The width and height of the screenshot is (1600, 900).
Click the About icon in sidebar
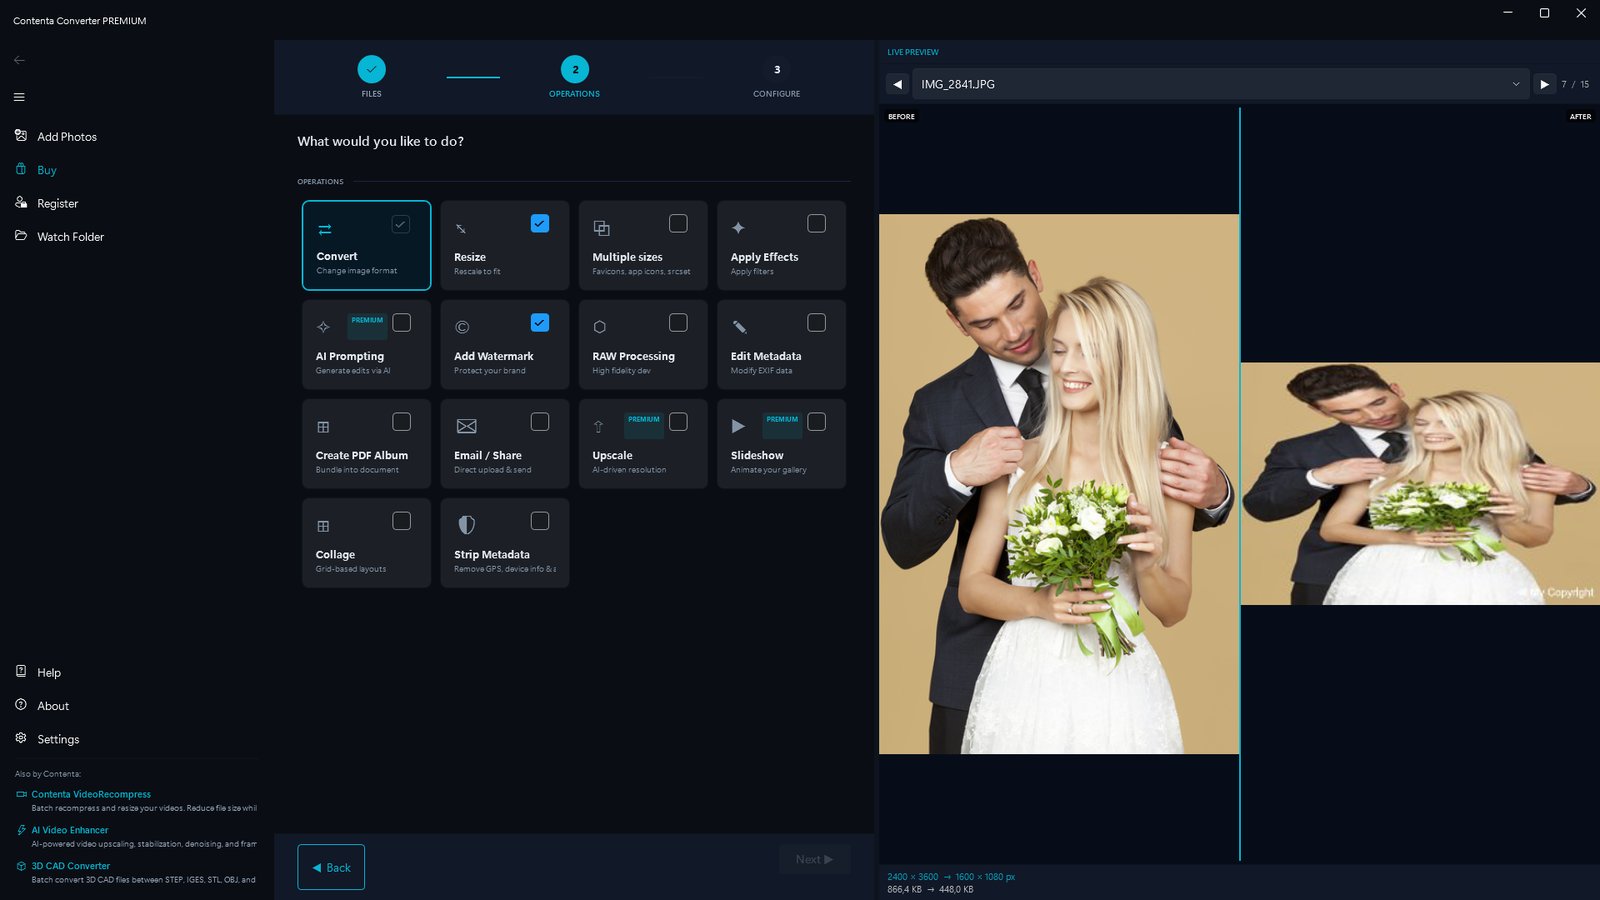tap(21, 705)
